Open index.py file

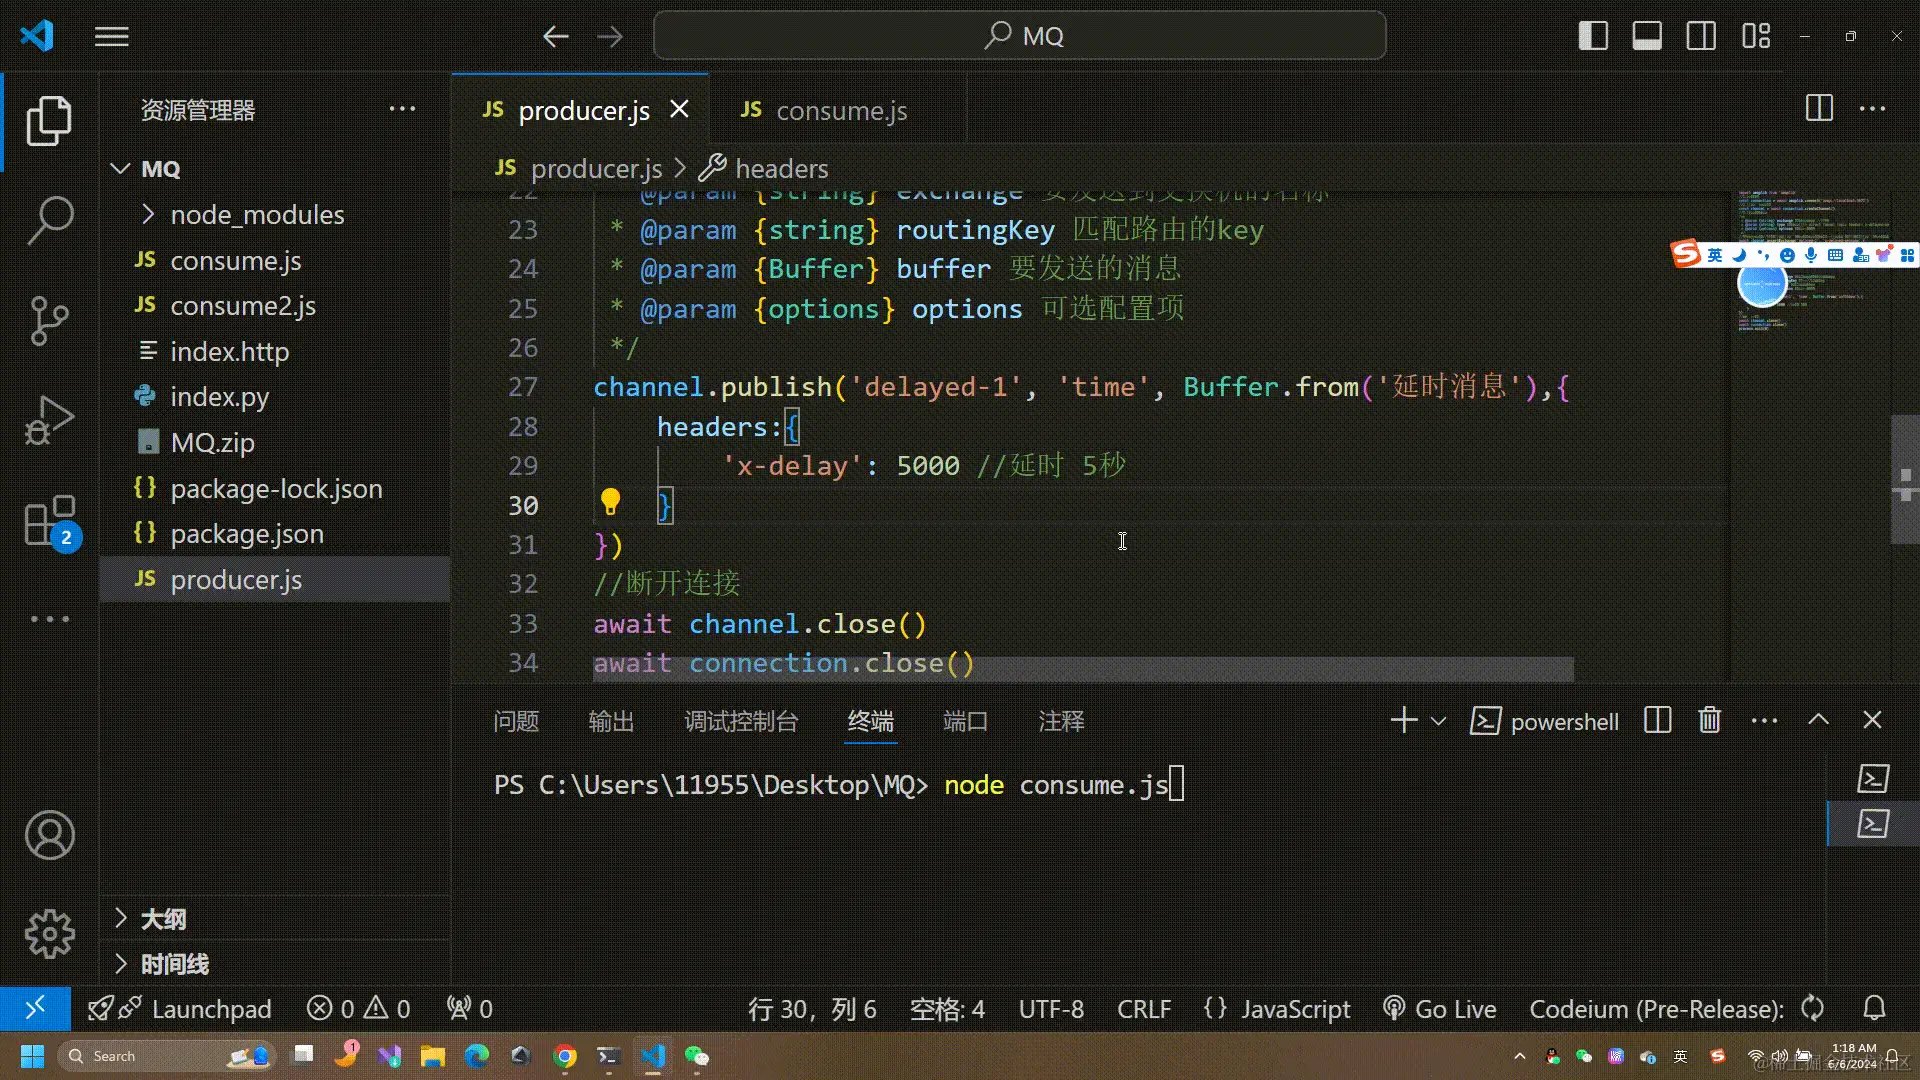tap(275, 397)
